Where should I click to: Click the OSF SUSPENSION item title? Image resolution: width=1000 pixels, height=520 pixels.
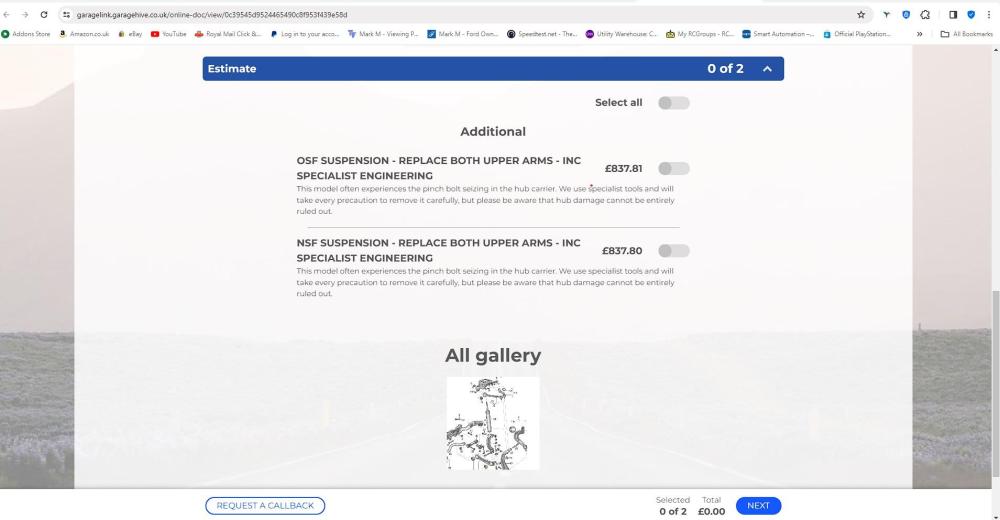(x=439, y=168)
